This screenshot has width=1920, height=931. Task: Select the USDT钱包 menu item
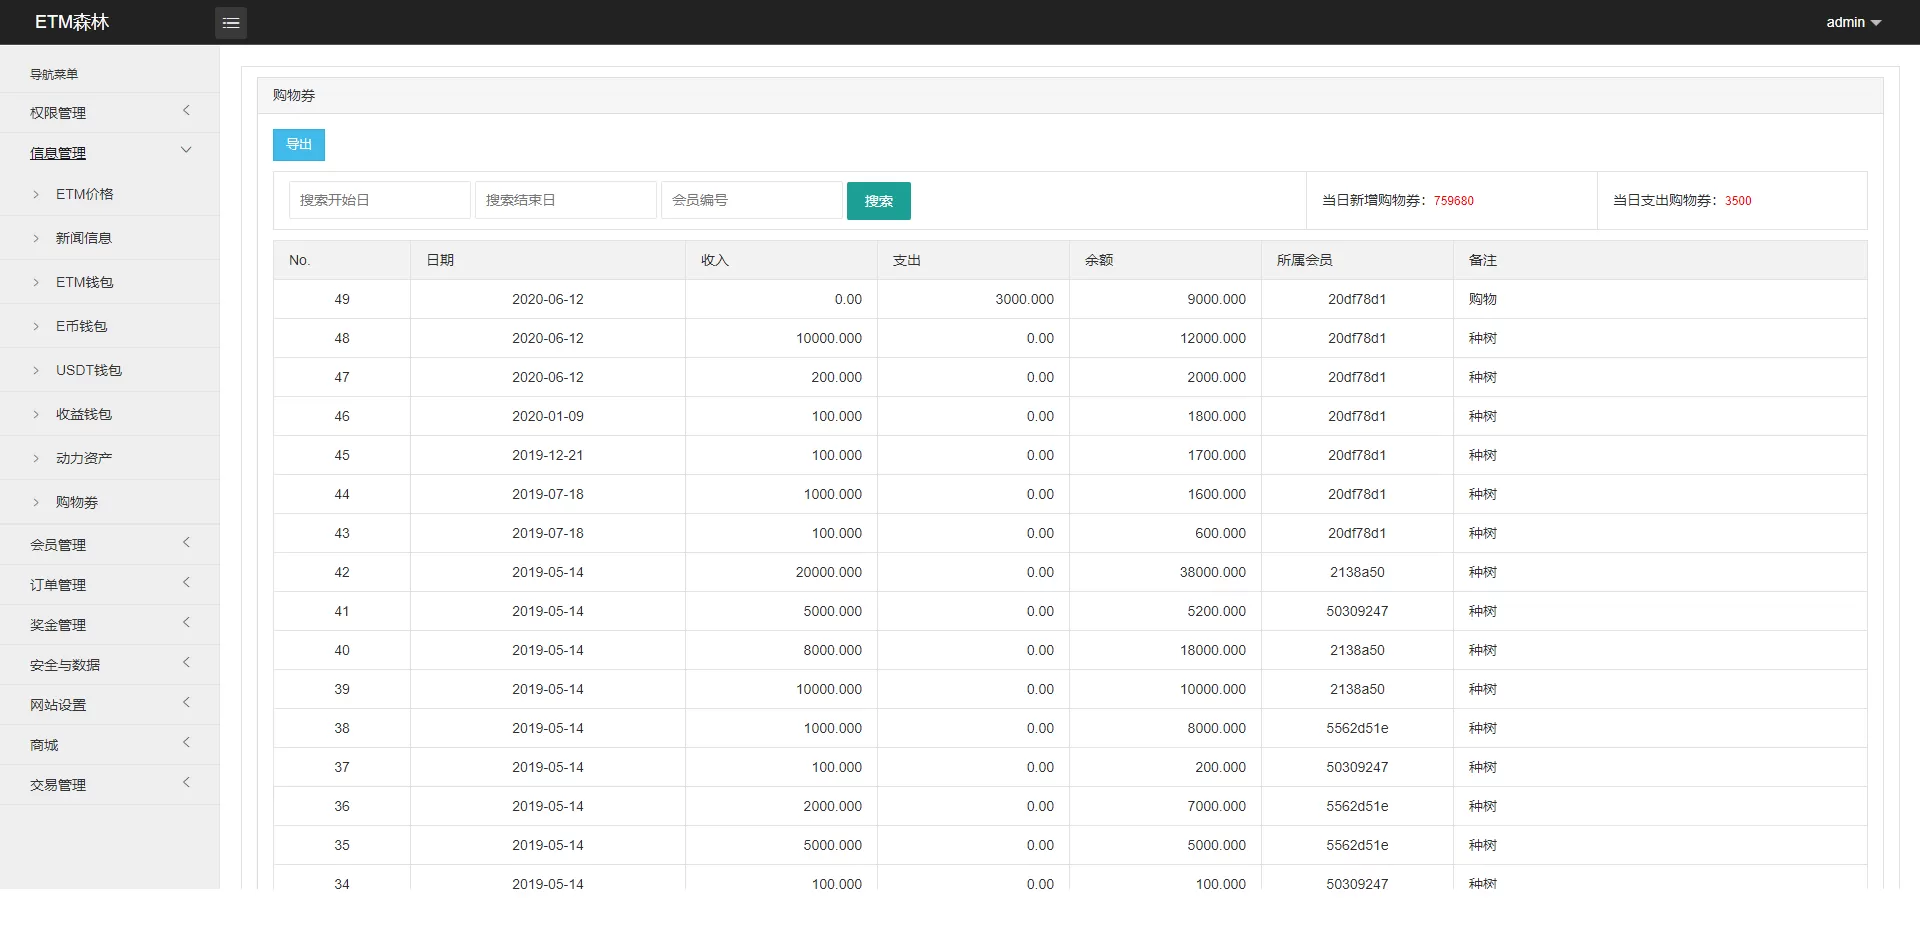[88, 370]
